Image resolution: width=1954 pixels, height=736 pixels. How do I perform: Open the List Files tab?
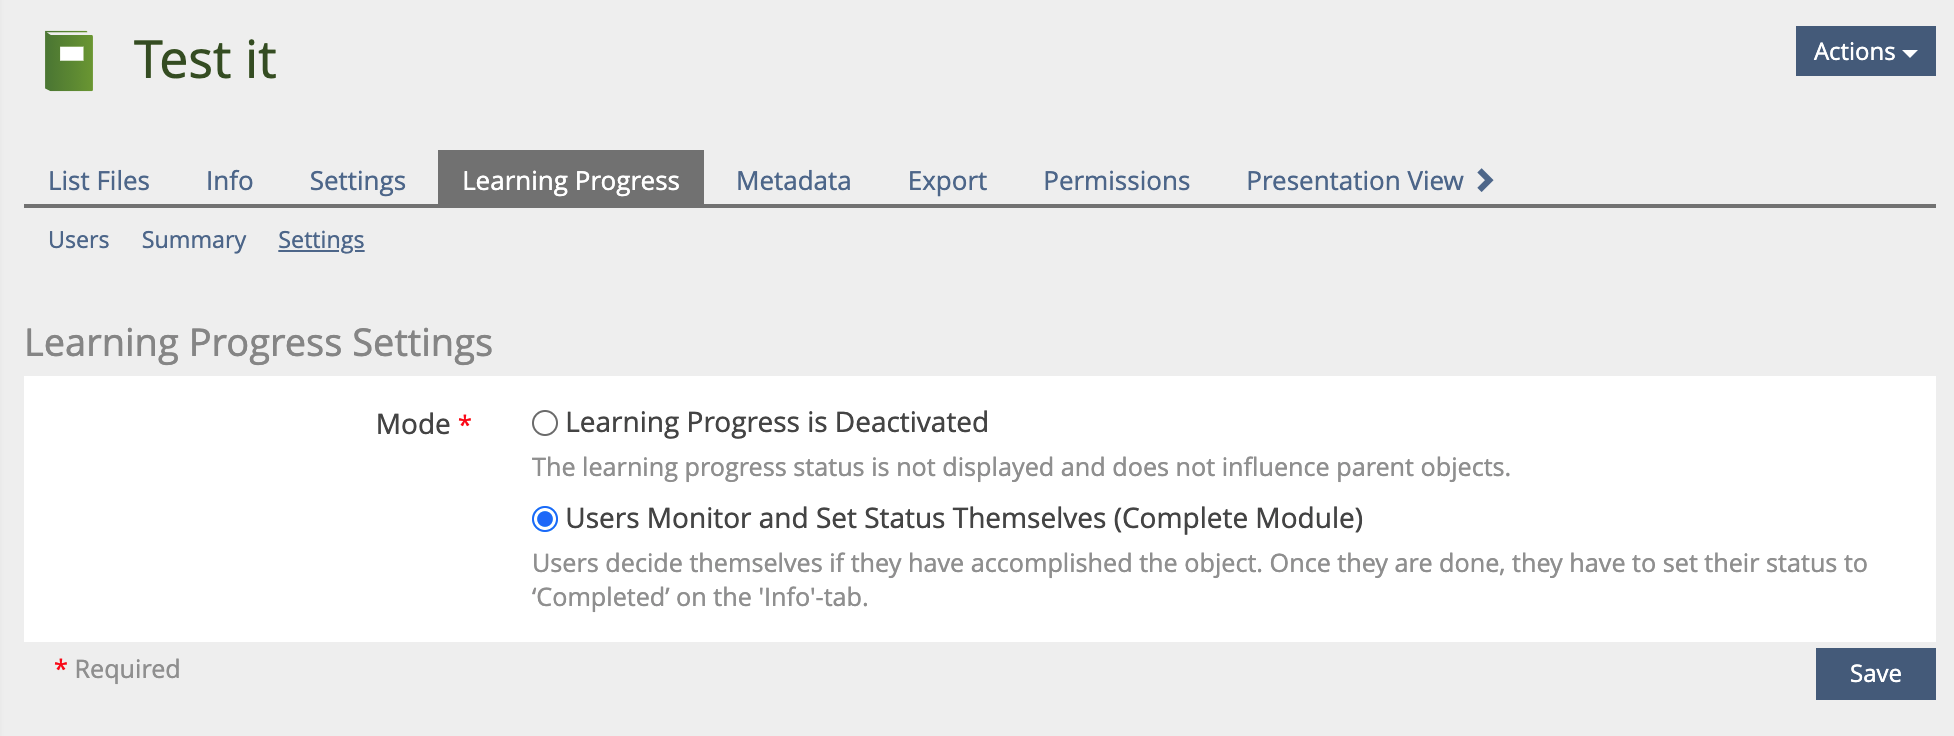pos(99,181)
